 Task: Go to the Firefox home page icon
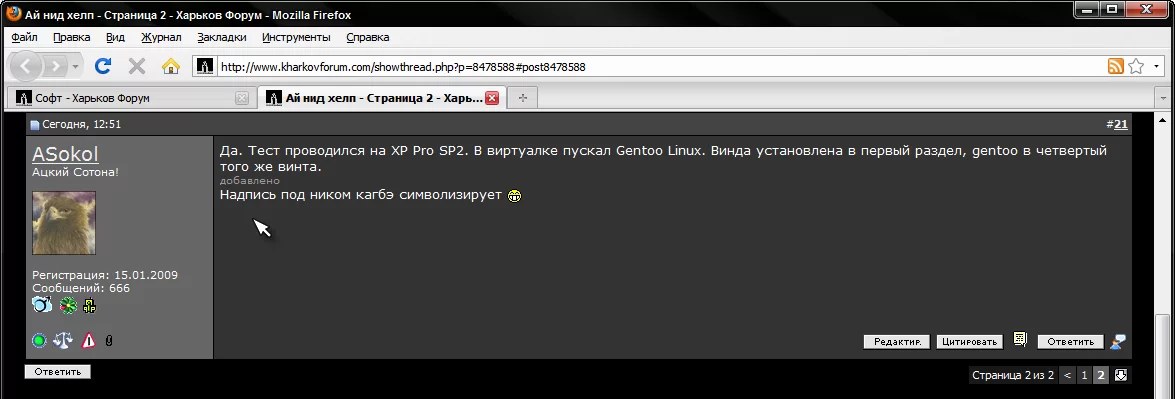(x=171, y=66)
